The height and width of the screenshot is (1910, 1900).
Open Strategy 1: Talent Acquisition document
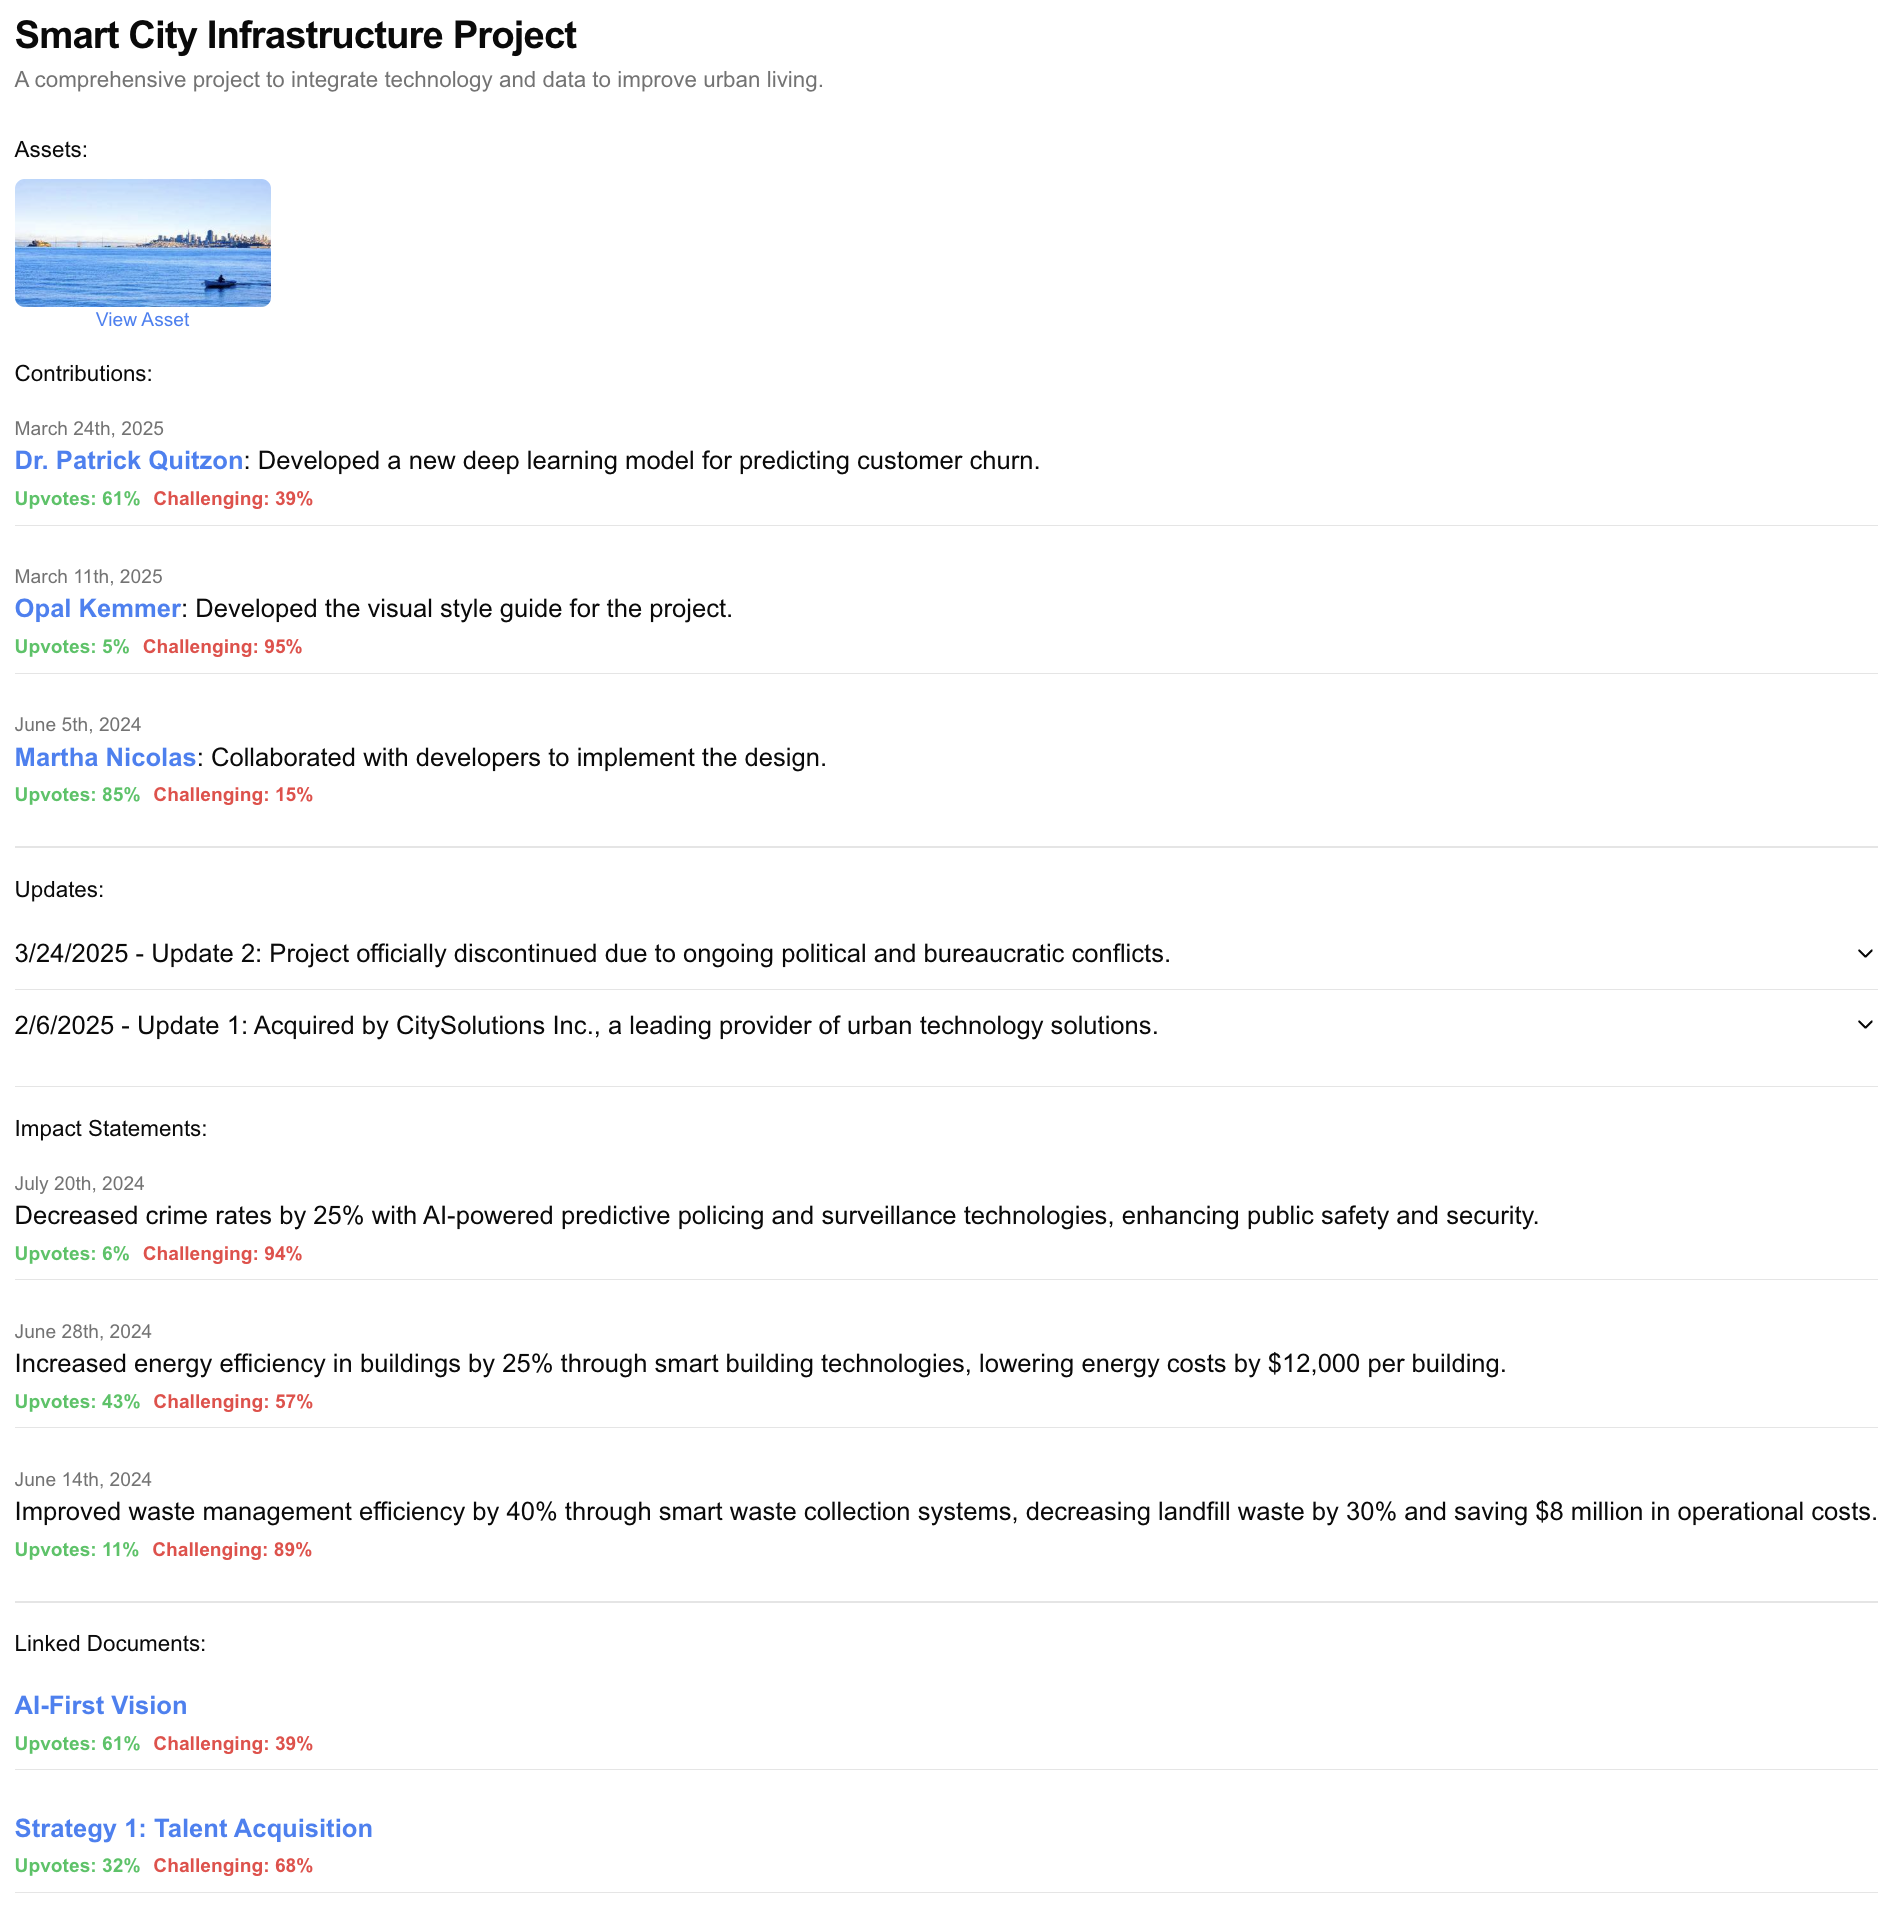click(x=194, y=1828)
